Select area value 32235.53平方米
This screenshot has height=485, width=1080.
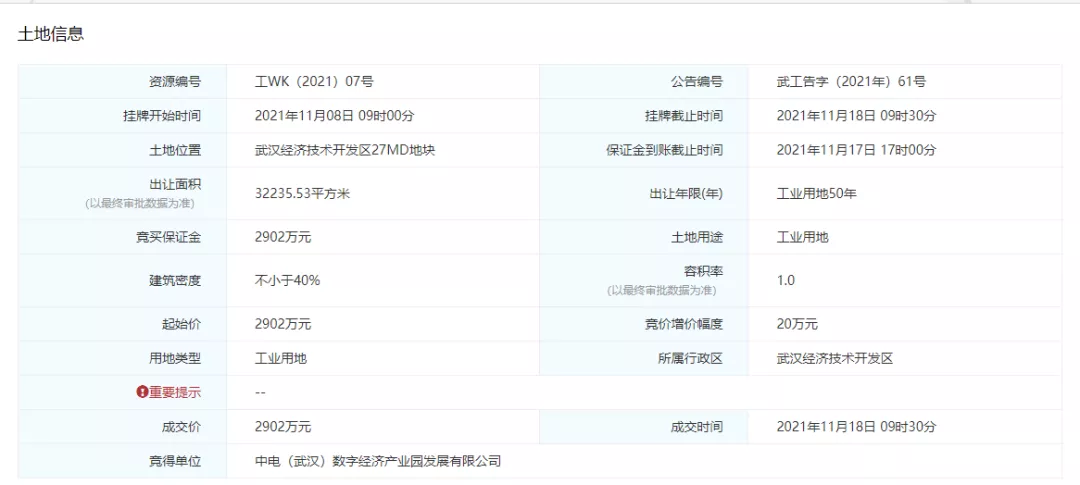tap(302, 194)
